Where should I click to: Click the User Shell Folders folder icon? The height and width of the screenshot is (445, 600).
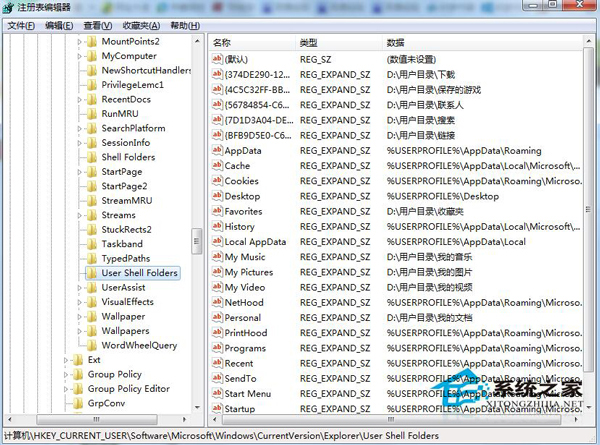tap(92, 273)
